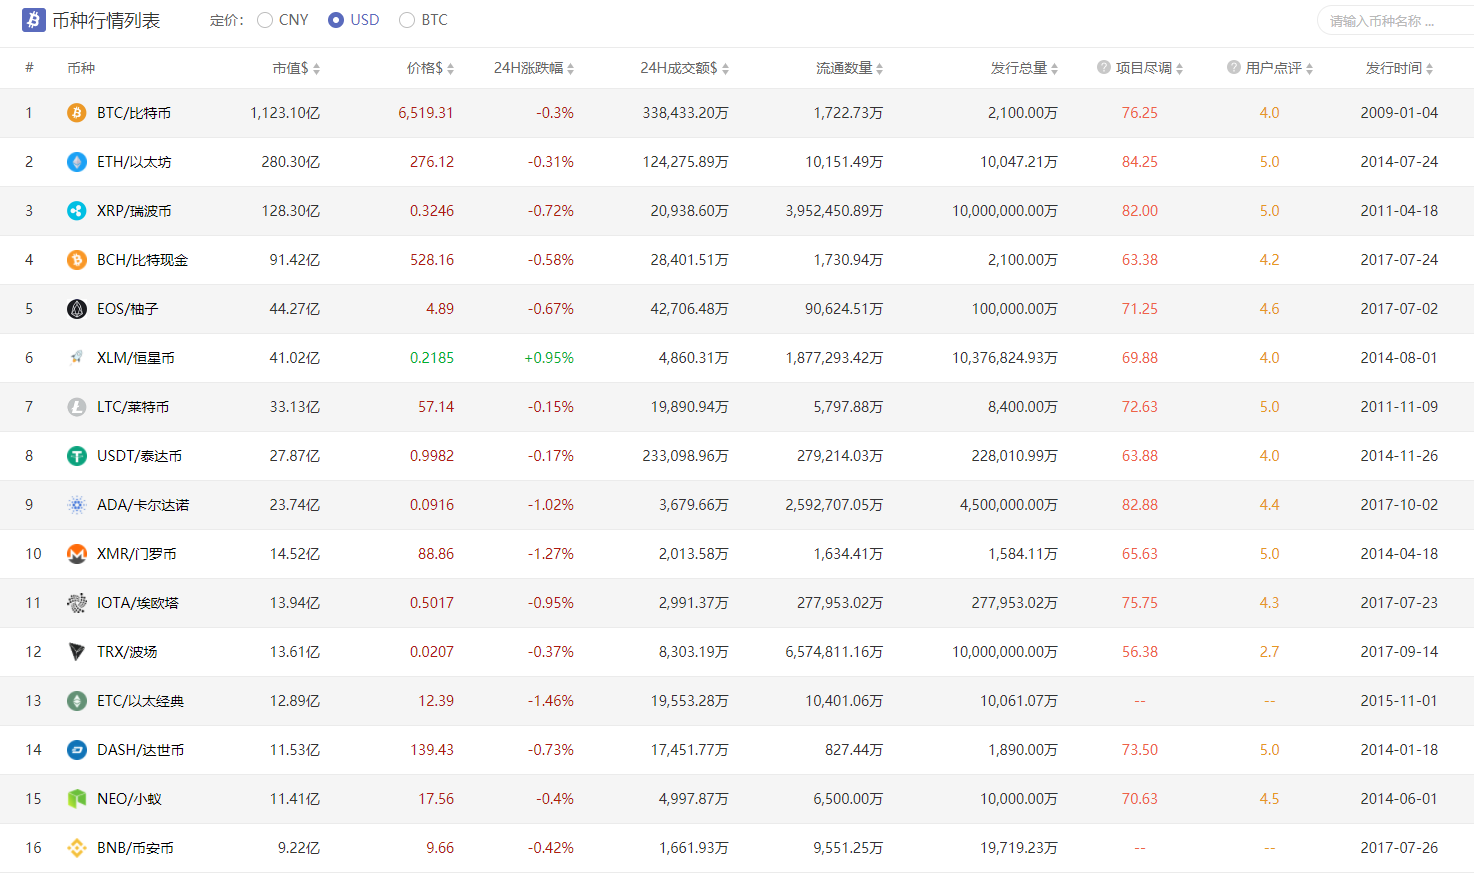Click the DASH coin icon
This screenshot has height=873, width=1474.
pyautogui.click(x=77, y=750)
